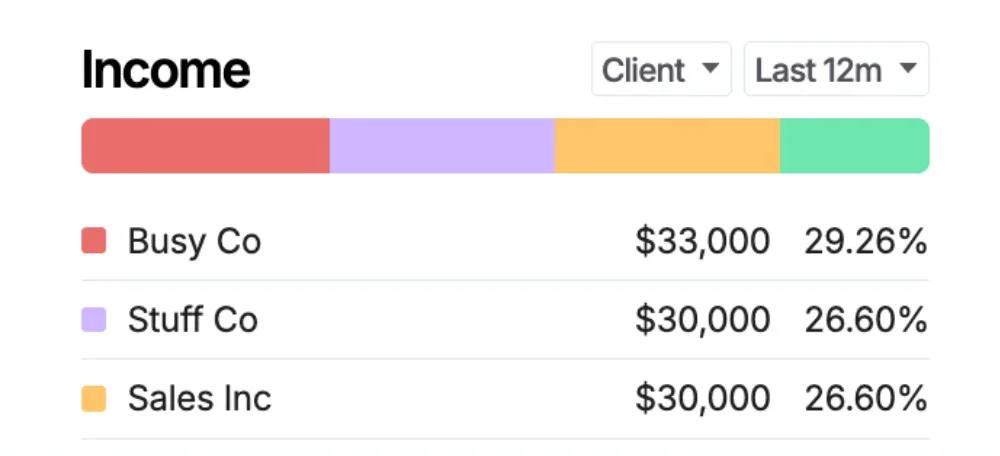Click the orange swatch next to Sales Inc

(94, 399)
